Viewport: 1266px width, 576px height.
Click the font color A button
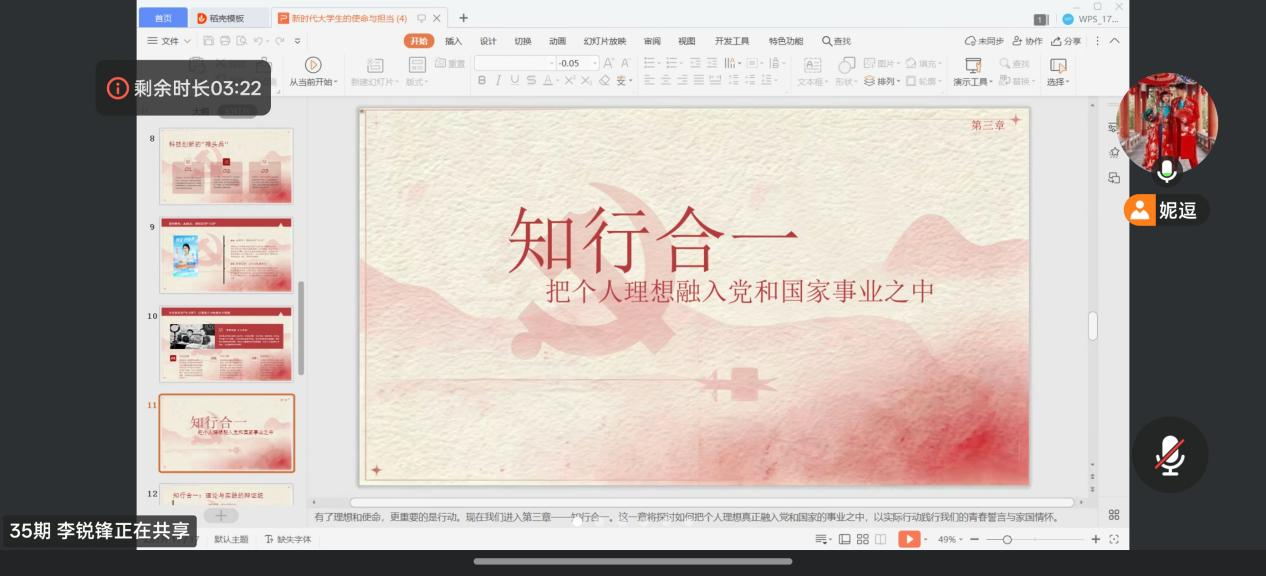coord(549,81)
